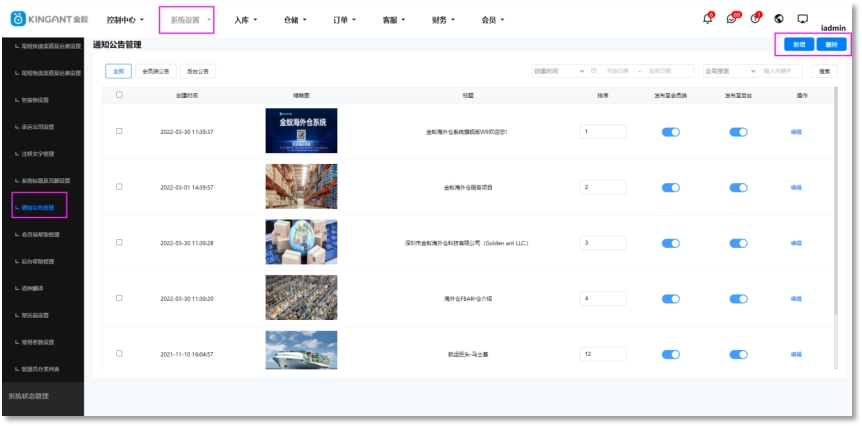Open the 全局搜索 dropdown selector
862x426 pixels.
[729, 71]
